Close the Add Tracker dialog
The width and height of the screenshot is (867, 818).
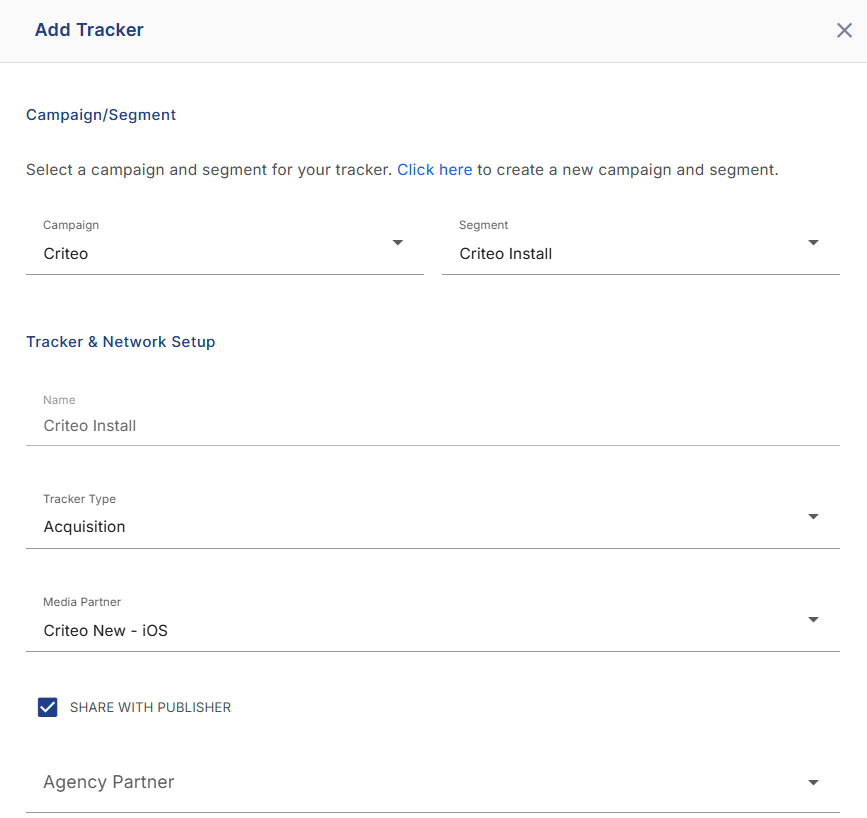(844, 30)
